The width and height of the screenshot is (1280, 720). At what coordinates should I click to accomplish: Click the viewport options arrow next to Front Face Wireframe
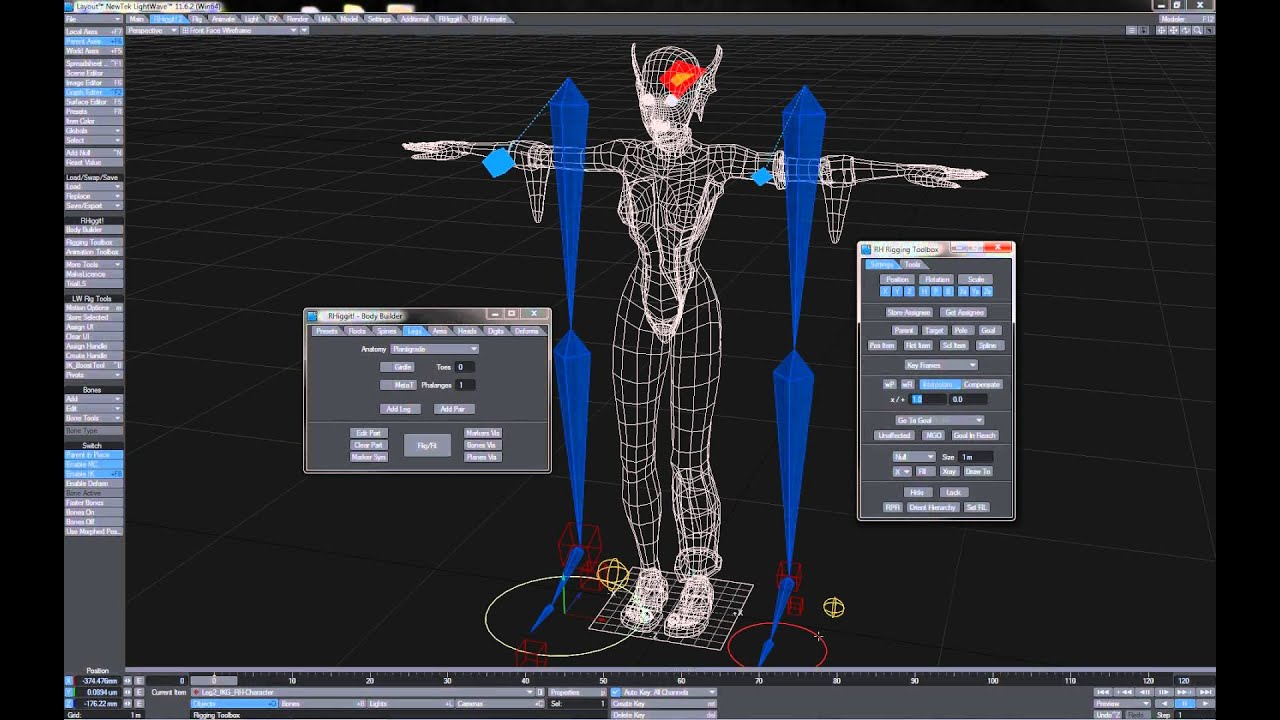305,30
